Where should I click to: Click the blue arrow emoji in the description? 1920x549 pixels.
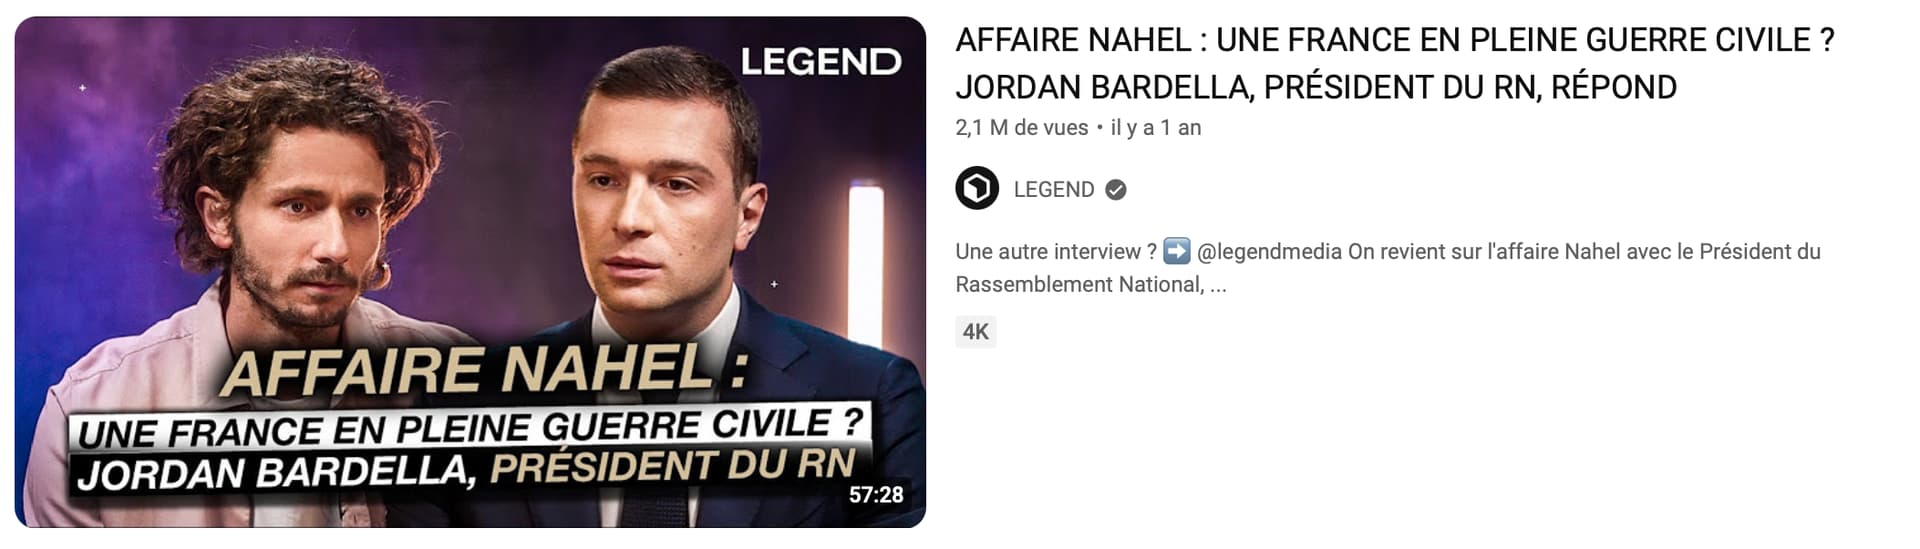(x=1177, y=251)
